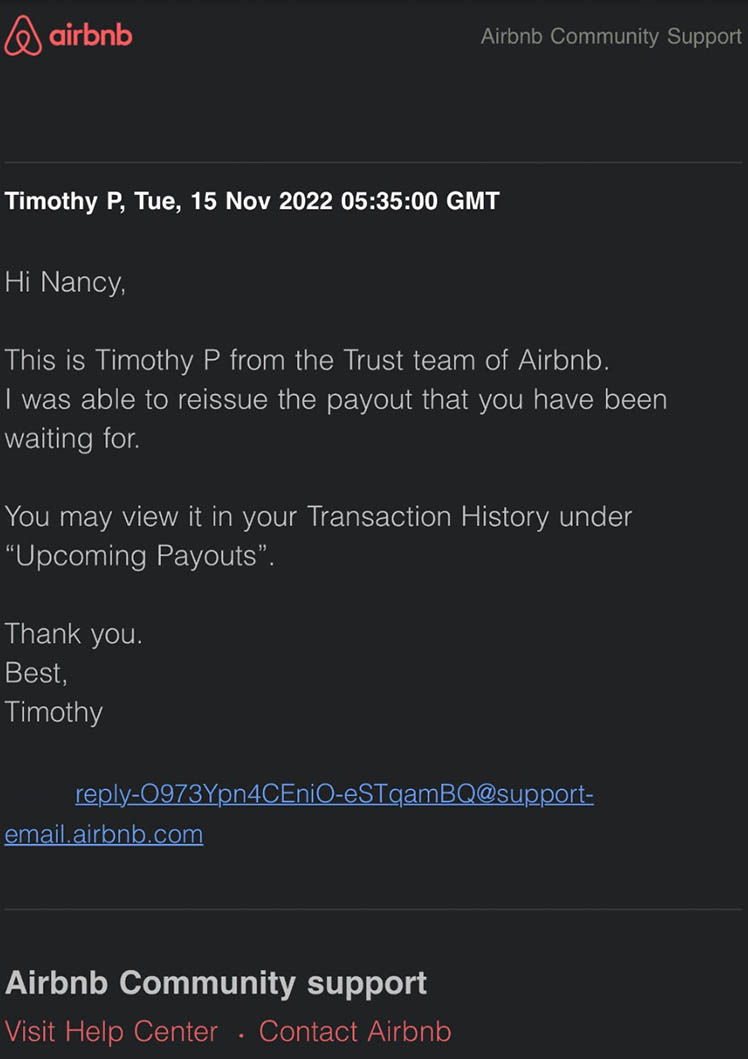This screenshot has height=1059, width=748.
Task: Click the divider line above the footer heading
Action: tap(373, 909)
